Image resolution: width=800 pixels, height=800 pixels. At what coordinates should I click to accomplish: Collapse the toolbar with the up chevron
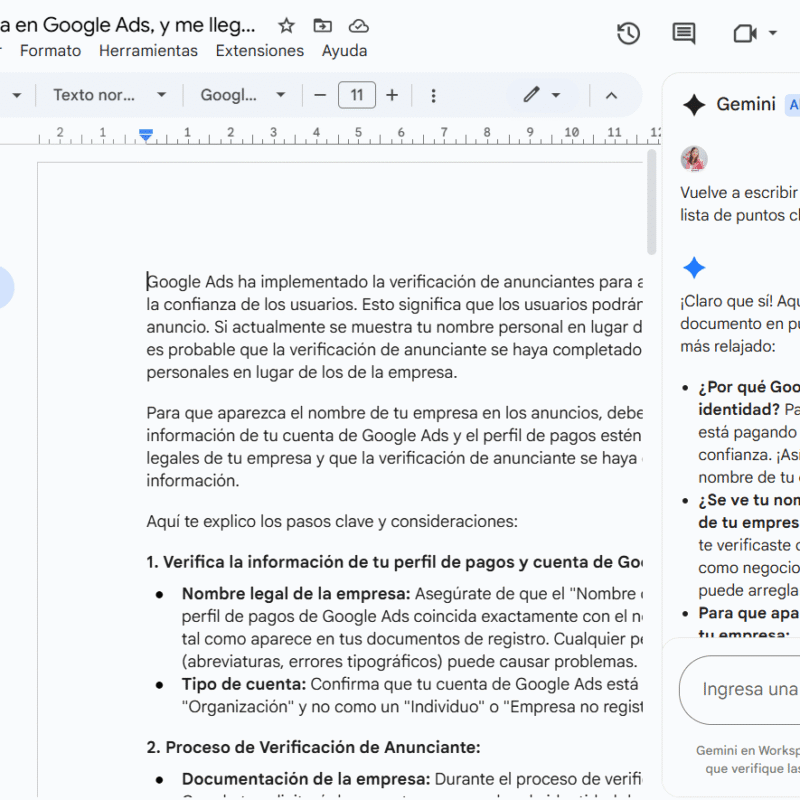coord(611,95)
